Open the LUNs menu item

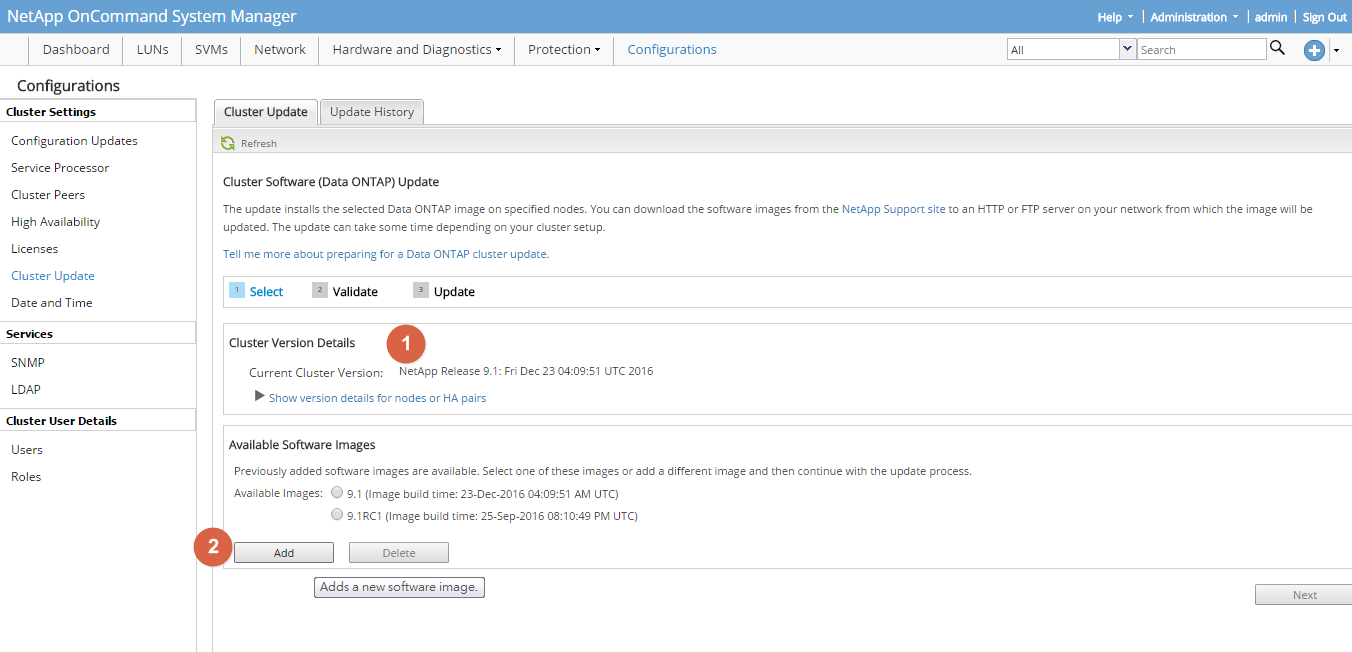153,49
